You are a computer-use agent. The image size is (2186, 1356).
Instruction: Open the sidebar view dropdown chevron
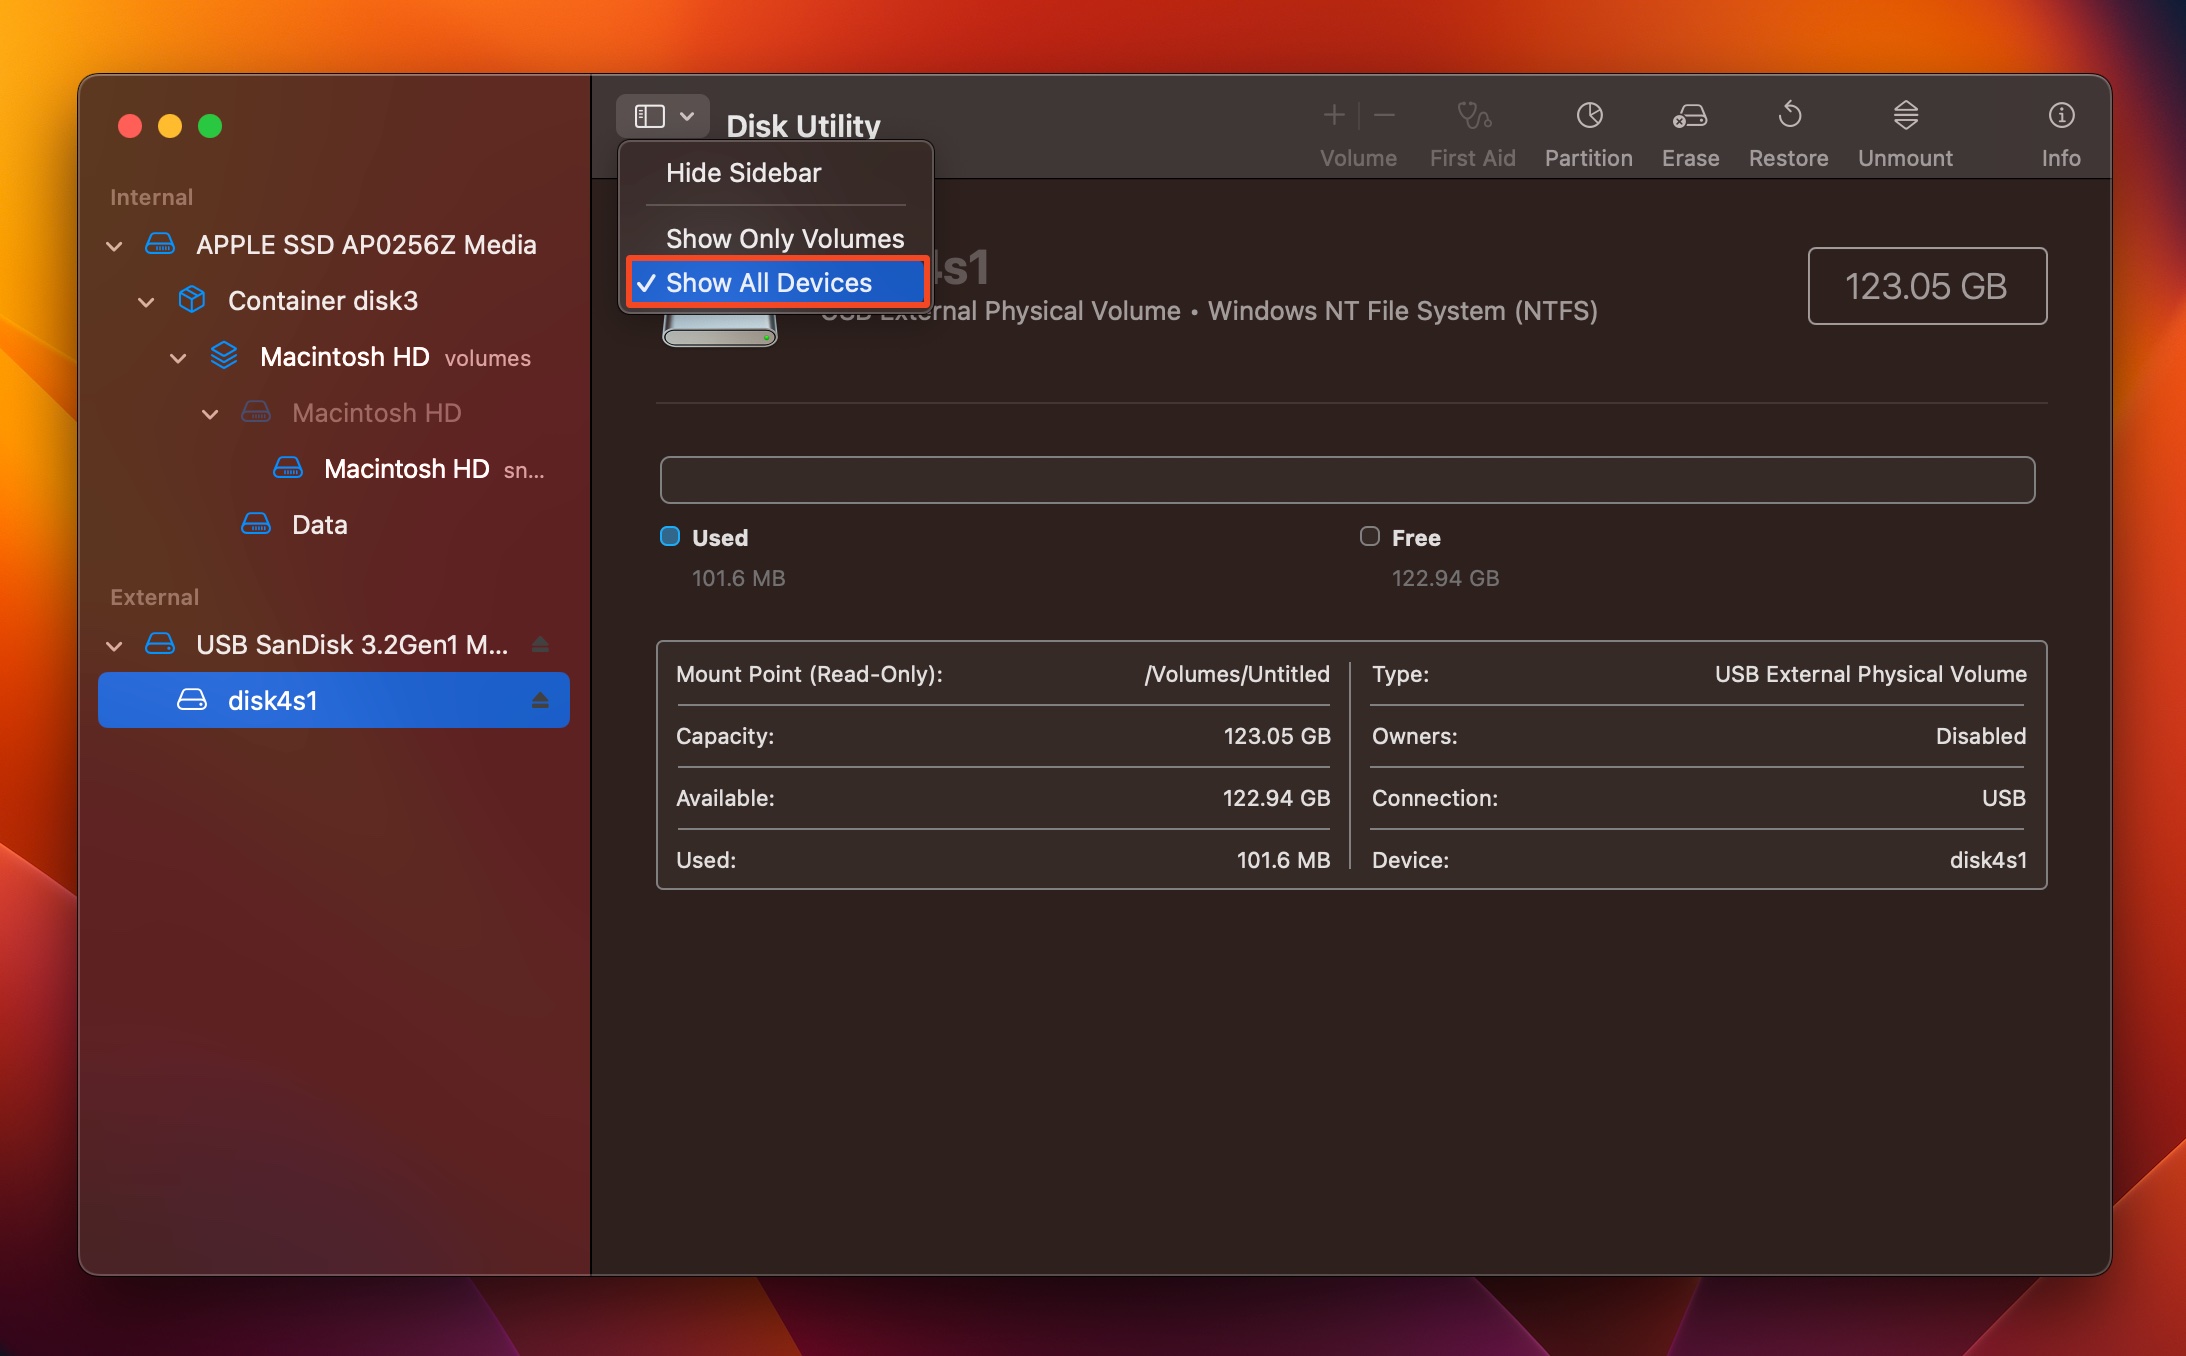(688, 117)
